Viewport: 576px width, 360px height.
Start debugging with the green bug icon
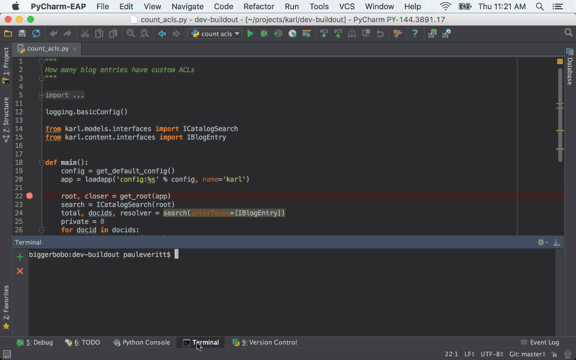[264, 34]
